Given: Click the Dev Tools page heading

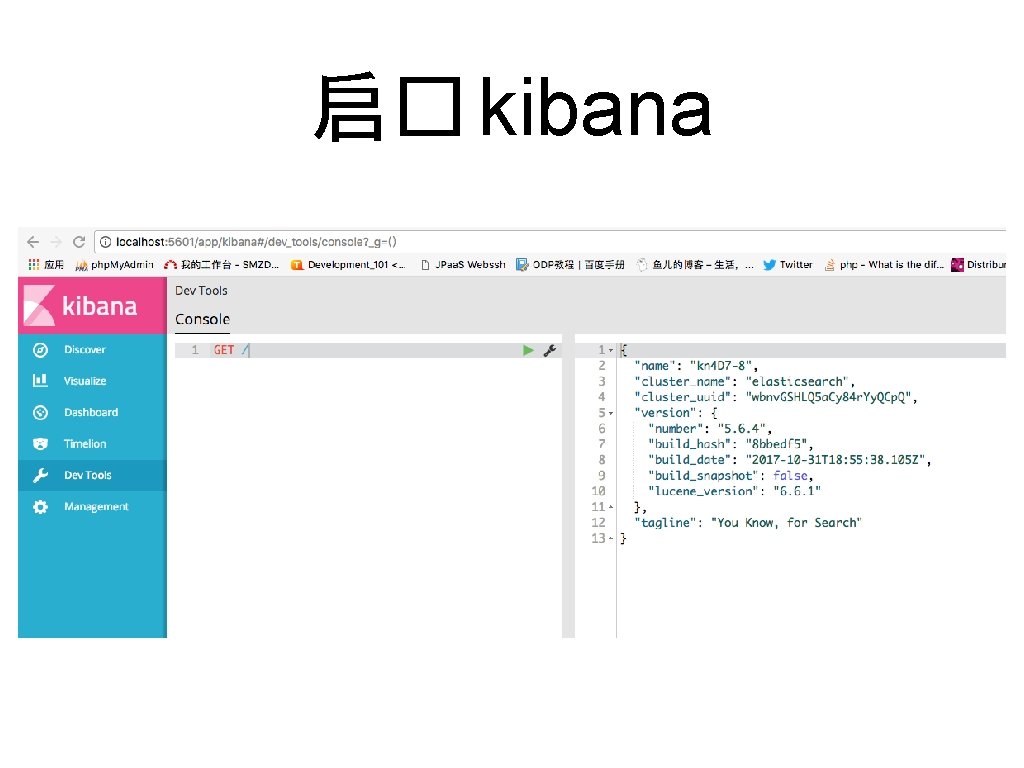Looking at the screenshot, I should pos(201,291).
